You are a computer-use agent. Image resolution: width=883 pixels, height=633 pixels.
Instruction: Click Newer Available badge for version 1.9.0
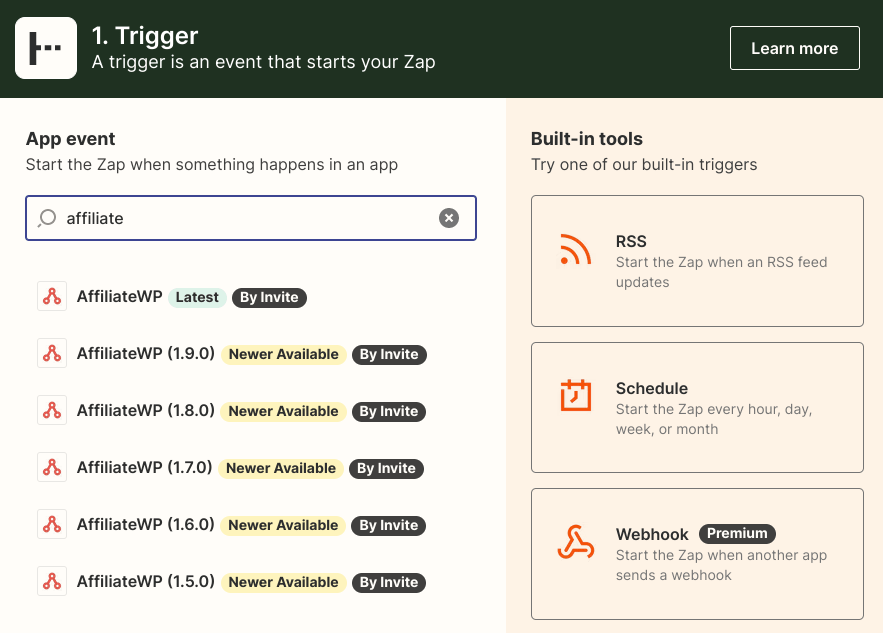[x=284, y=354]
